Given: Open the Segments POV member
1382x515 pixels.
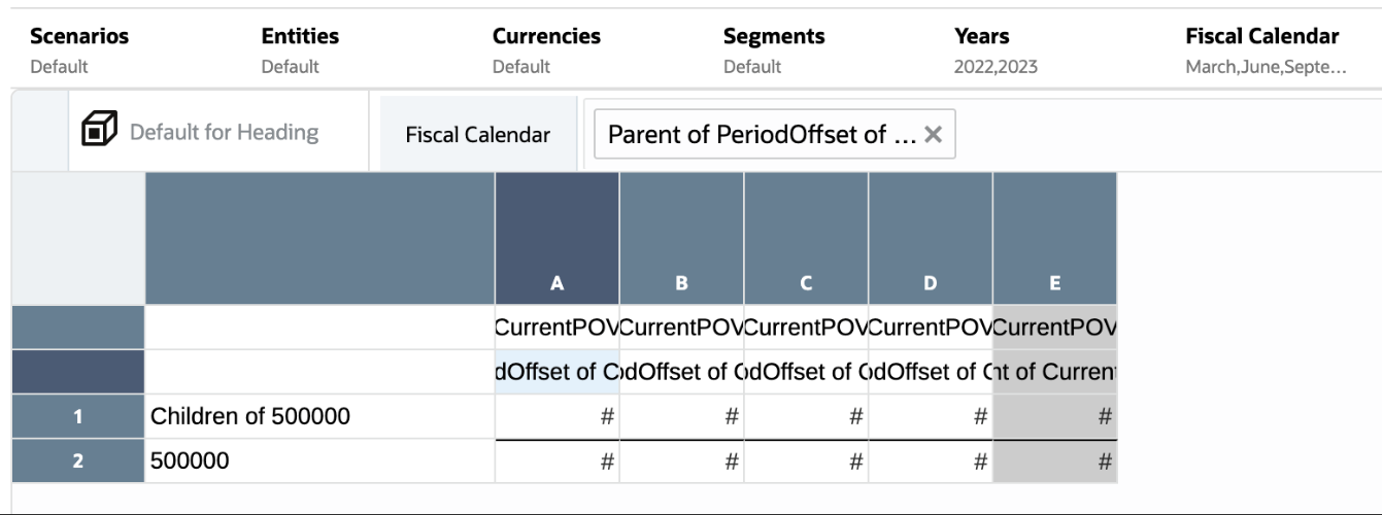Looking at the screenshot, I should point(774,50).
